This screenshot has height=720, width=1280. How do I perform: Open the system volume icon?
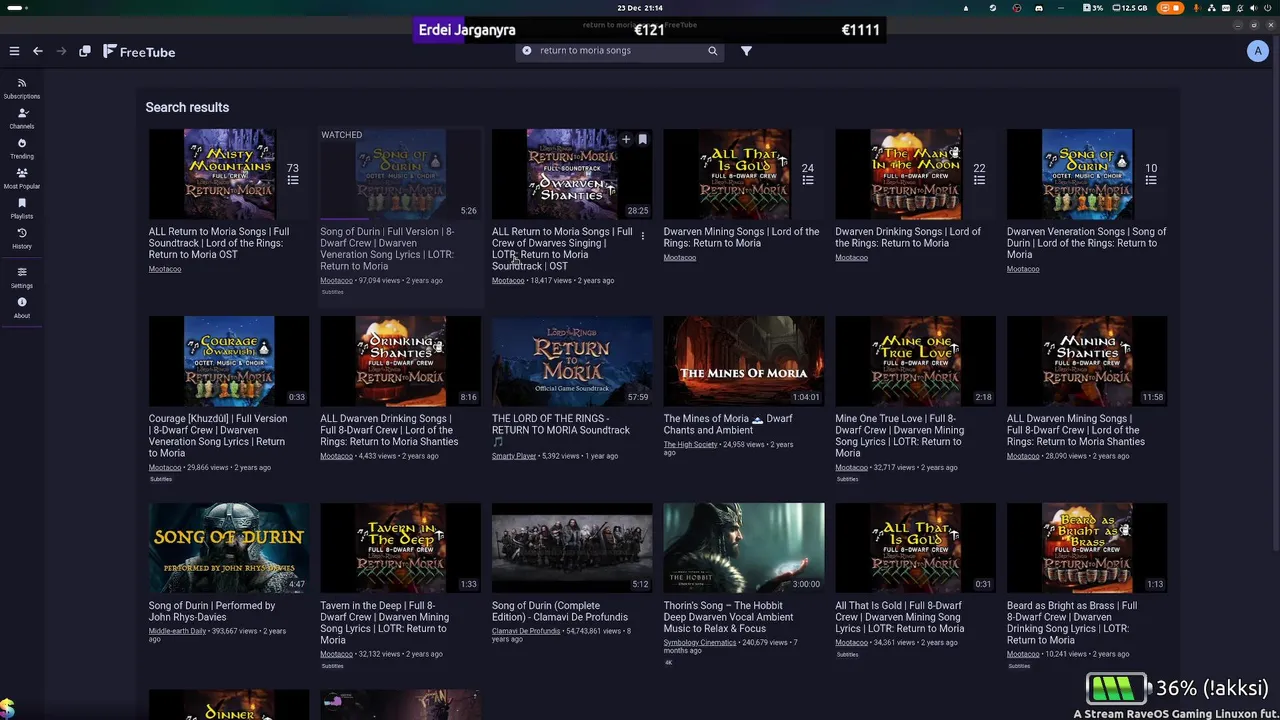tap(1254, 8)
